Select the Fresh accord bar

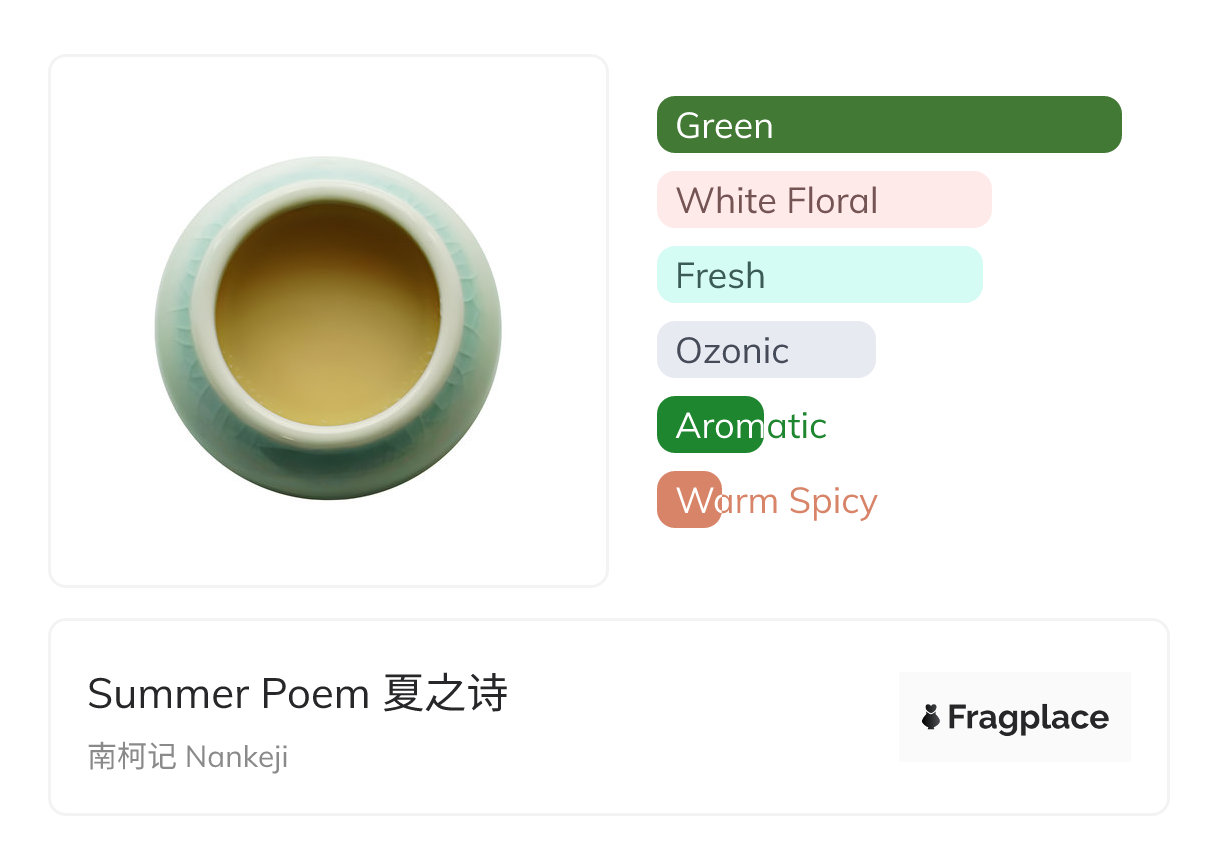point(819,275)
